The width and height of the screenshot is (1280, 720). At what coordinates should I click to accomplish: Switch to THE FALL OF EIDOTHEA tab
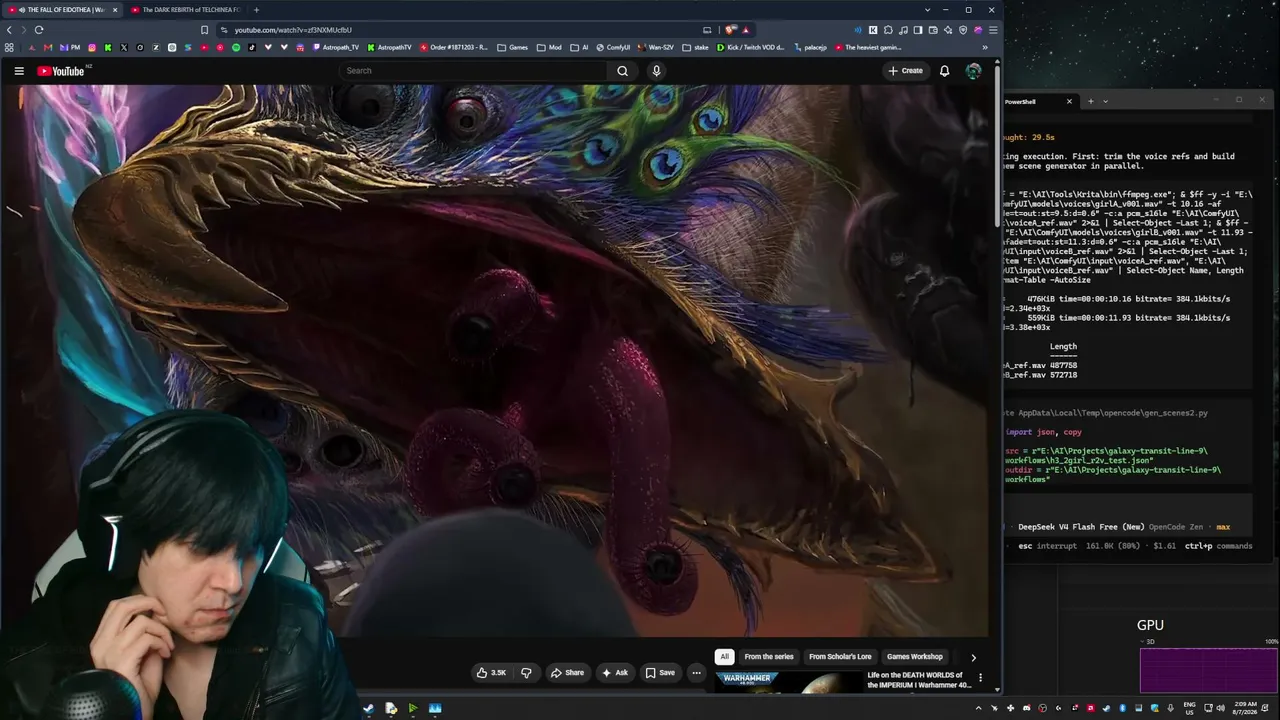click(x=62, y=10)
